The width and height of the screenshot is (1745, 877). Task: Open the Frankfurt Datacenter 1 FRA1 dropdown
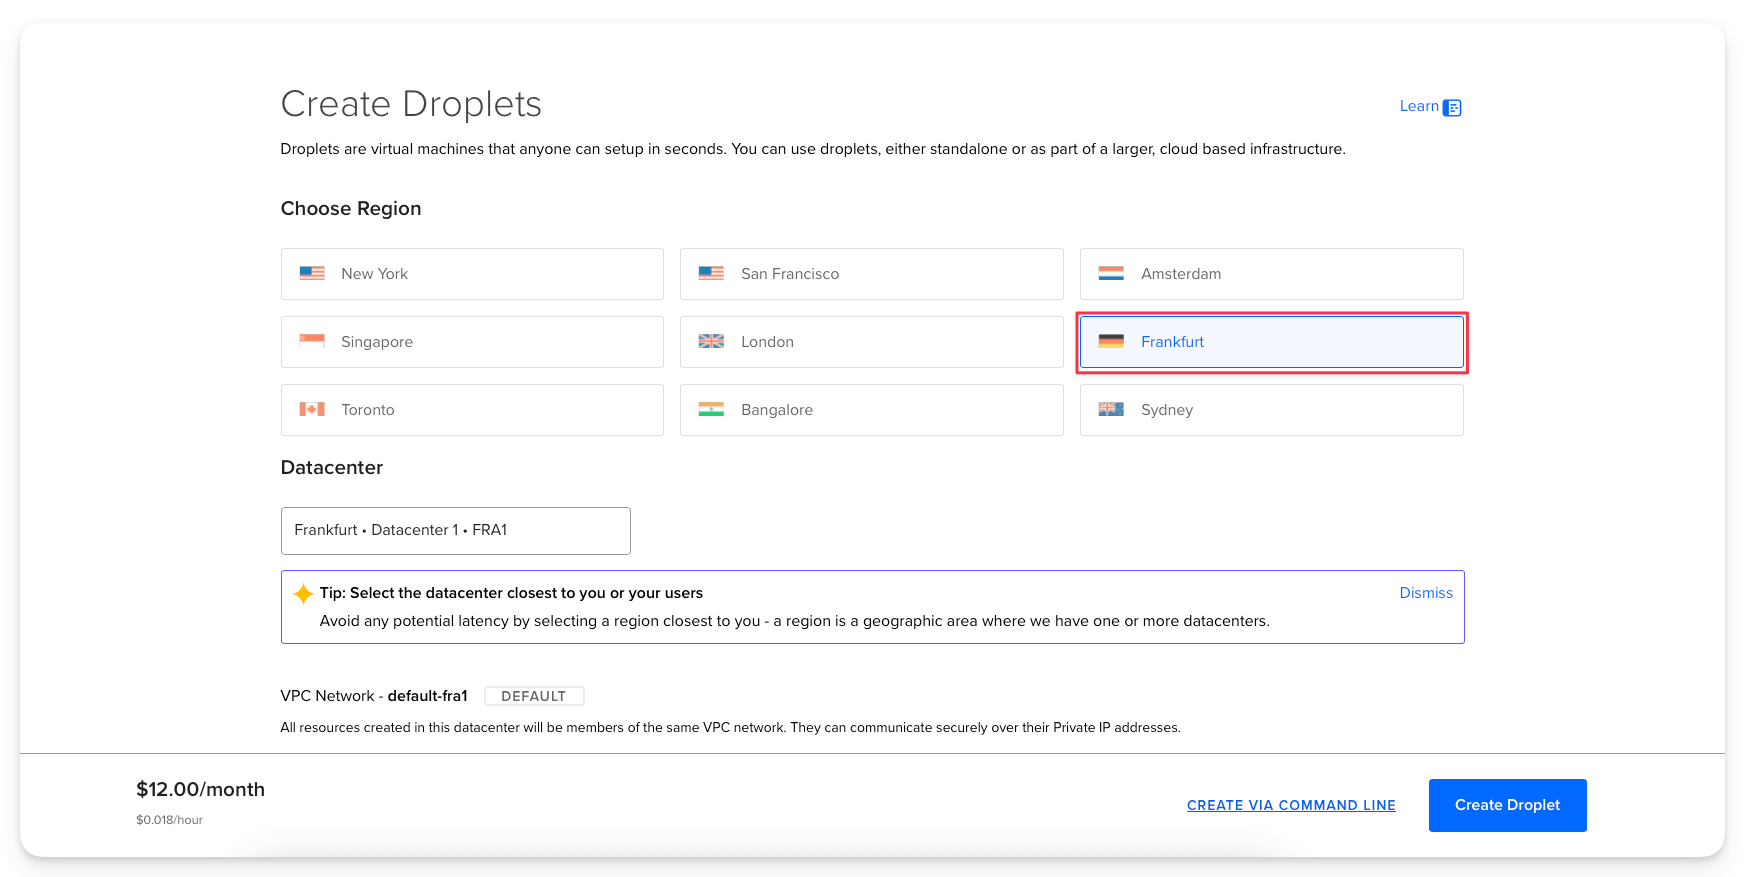coord(456,531)
